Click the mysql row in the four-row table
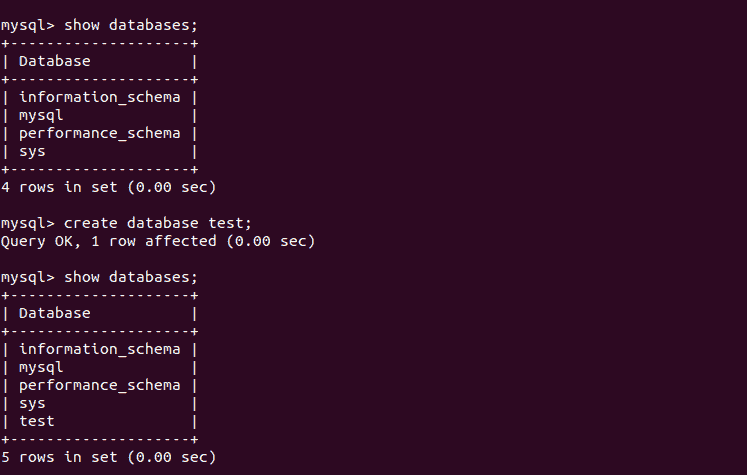Screen dimensions: 747x475 [41, 115]
